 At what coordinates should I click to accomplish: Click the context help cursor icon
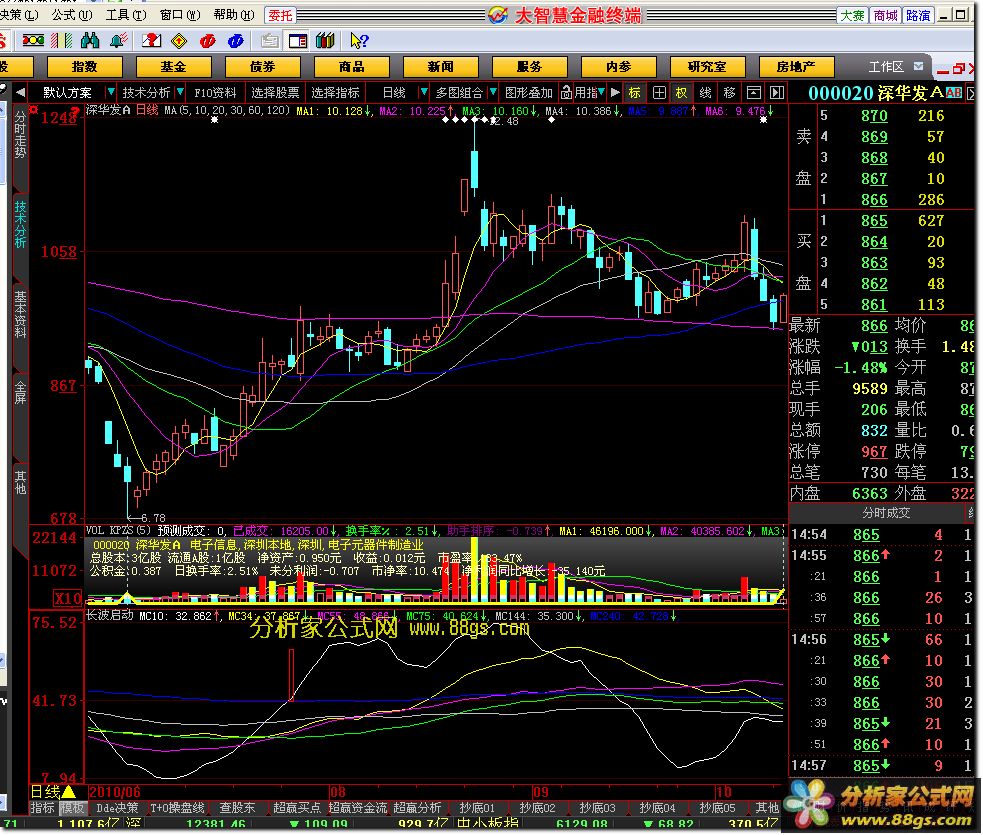(359, 41)
